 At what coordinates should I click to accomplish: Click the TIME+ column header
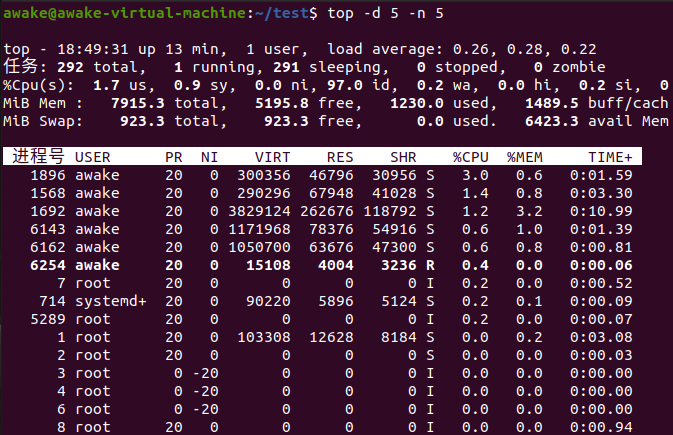610,157
